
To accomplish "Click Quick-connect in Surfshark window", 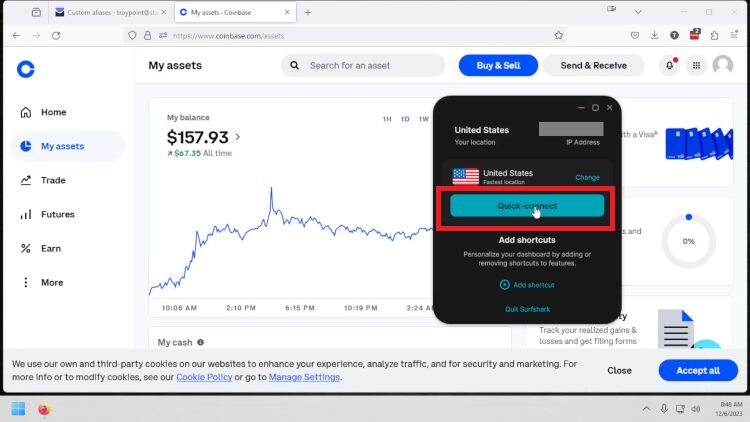I will (x=527, y=206).
